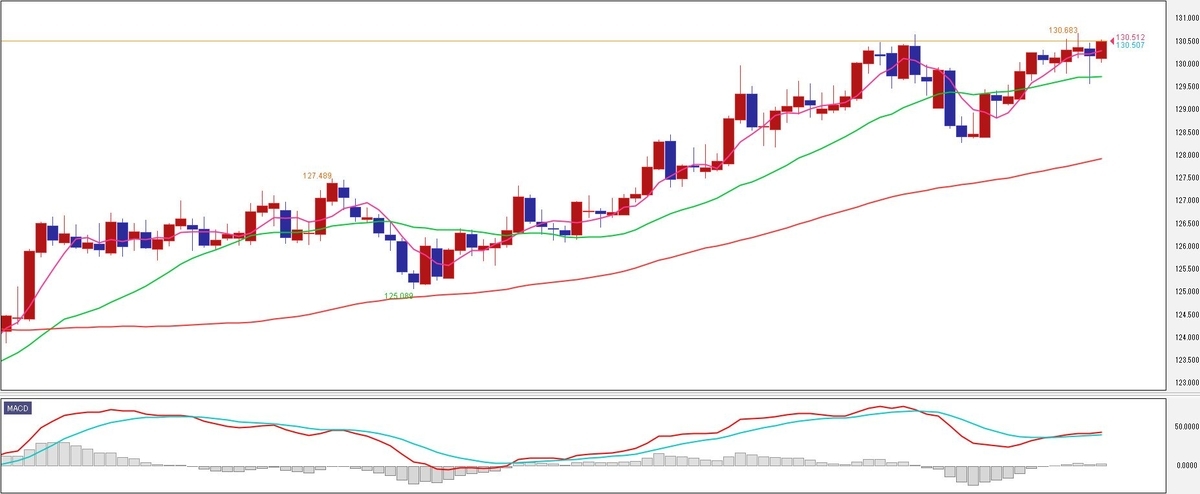
Task: Click 0.0000 on the MACD axis
Action: [x=1188, y=465]
